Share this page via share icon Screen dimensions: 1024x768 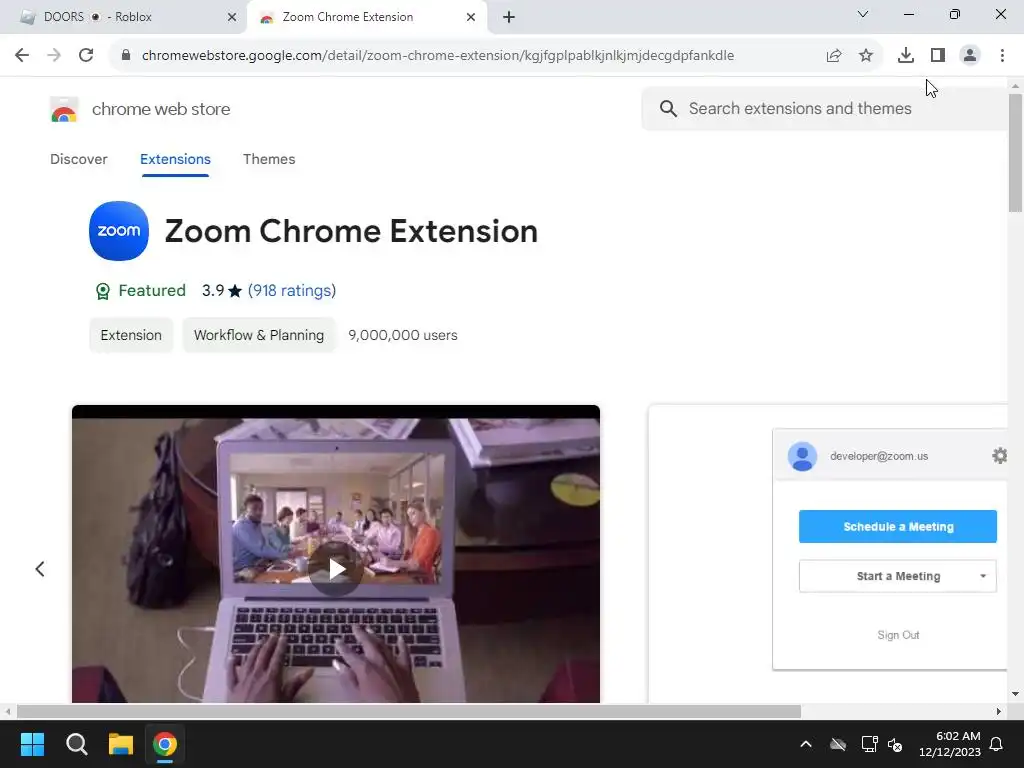[x=834, y=56]
